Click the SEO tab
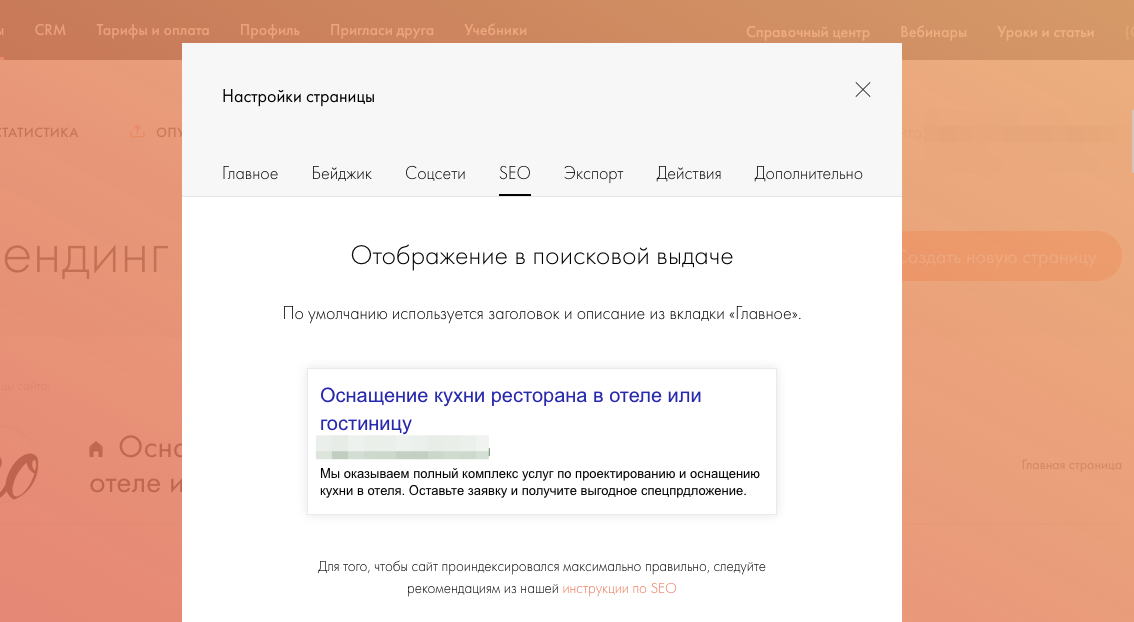The width and height of the screenshot is (1134, 622). tap(514, 173)
